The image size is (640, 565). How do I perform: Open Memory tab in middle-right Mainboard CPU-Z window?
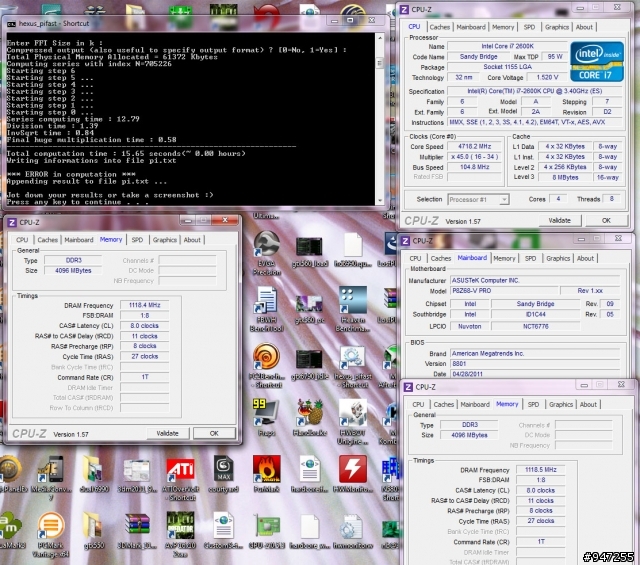[504, 258]
